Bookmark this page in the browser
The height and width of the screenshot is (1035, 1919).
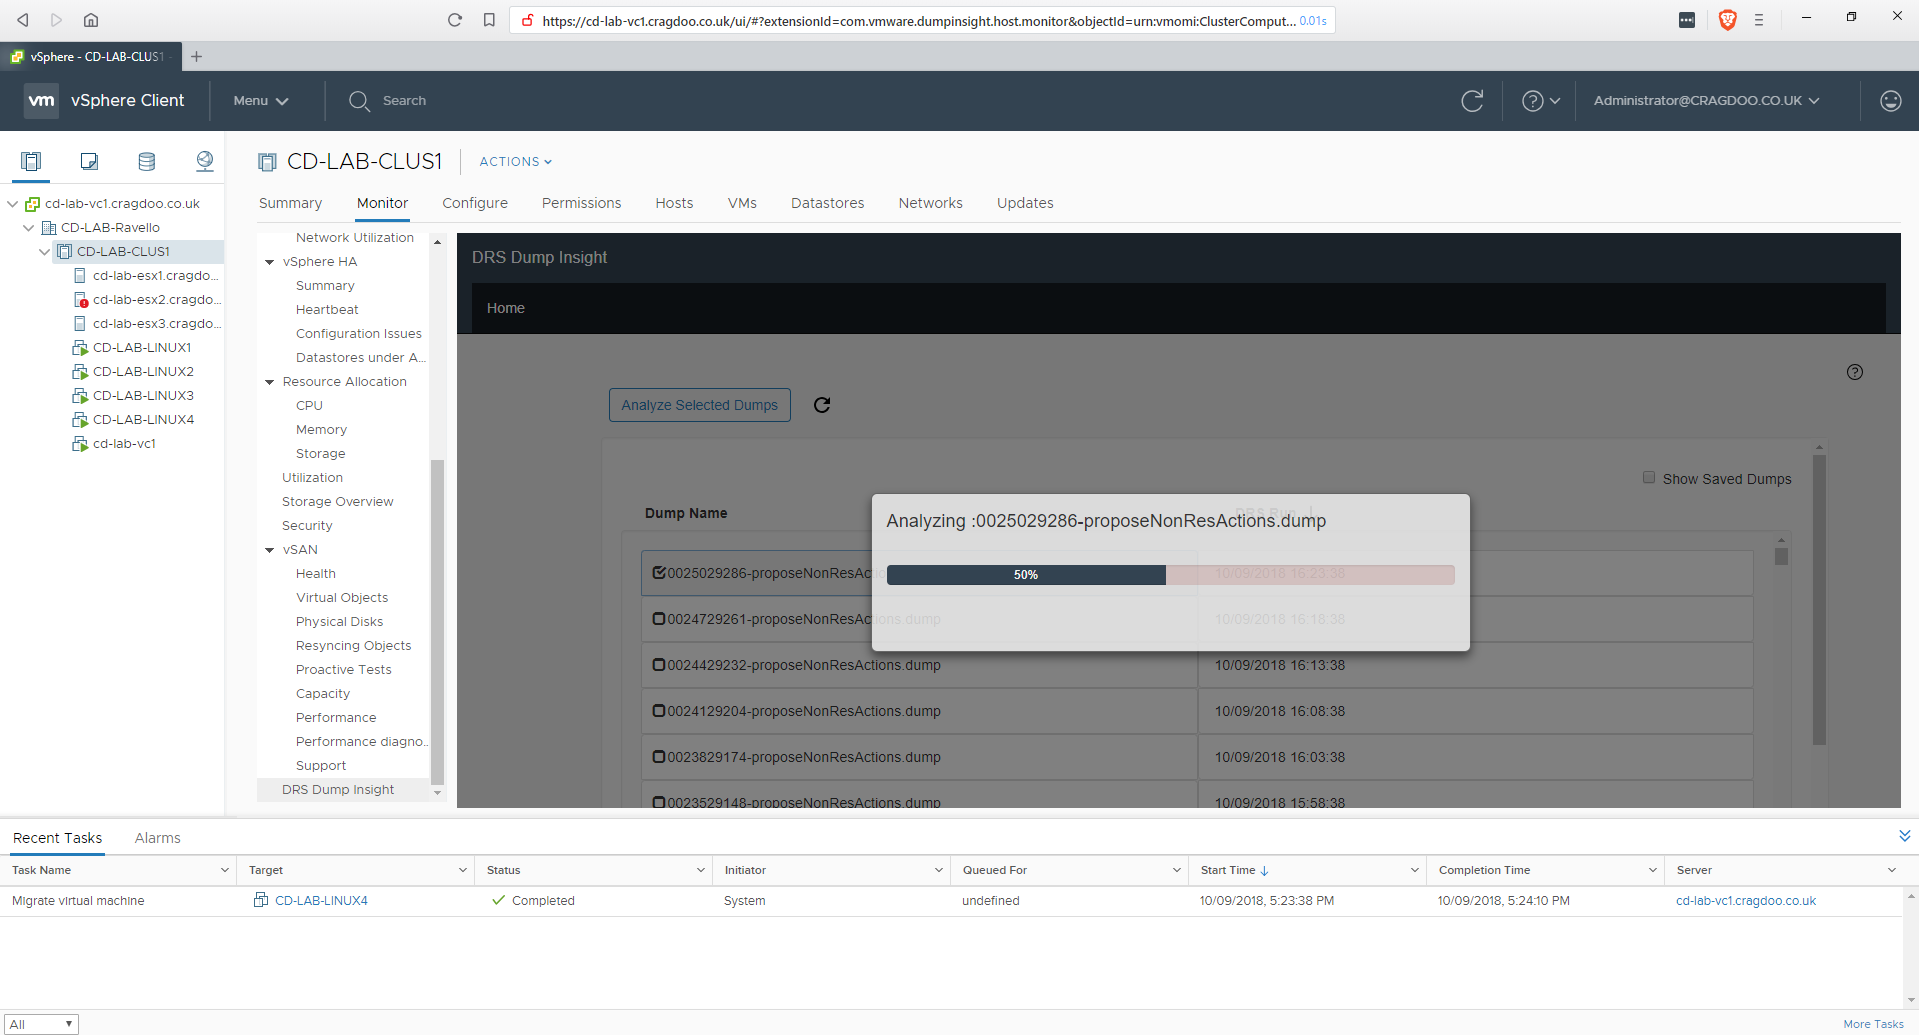(x=489, y=20)
